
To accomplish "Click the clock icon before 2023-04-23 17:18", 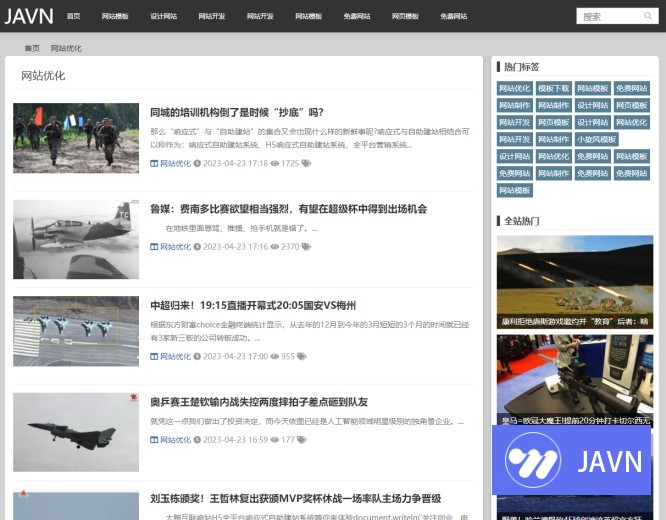I will [197, 163].
